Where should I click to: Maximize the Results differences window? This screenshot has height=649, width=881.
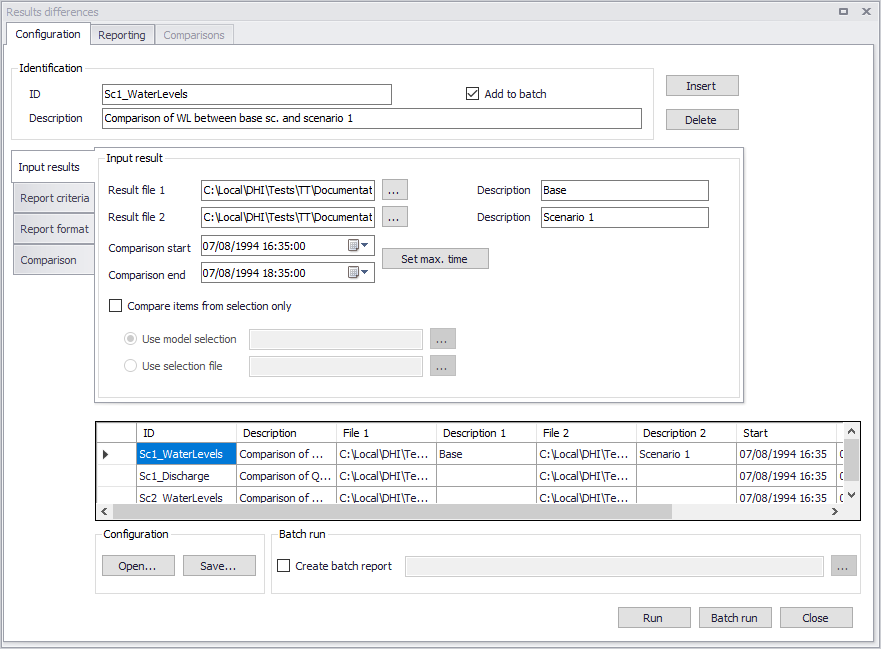point(843,11)
